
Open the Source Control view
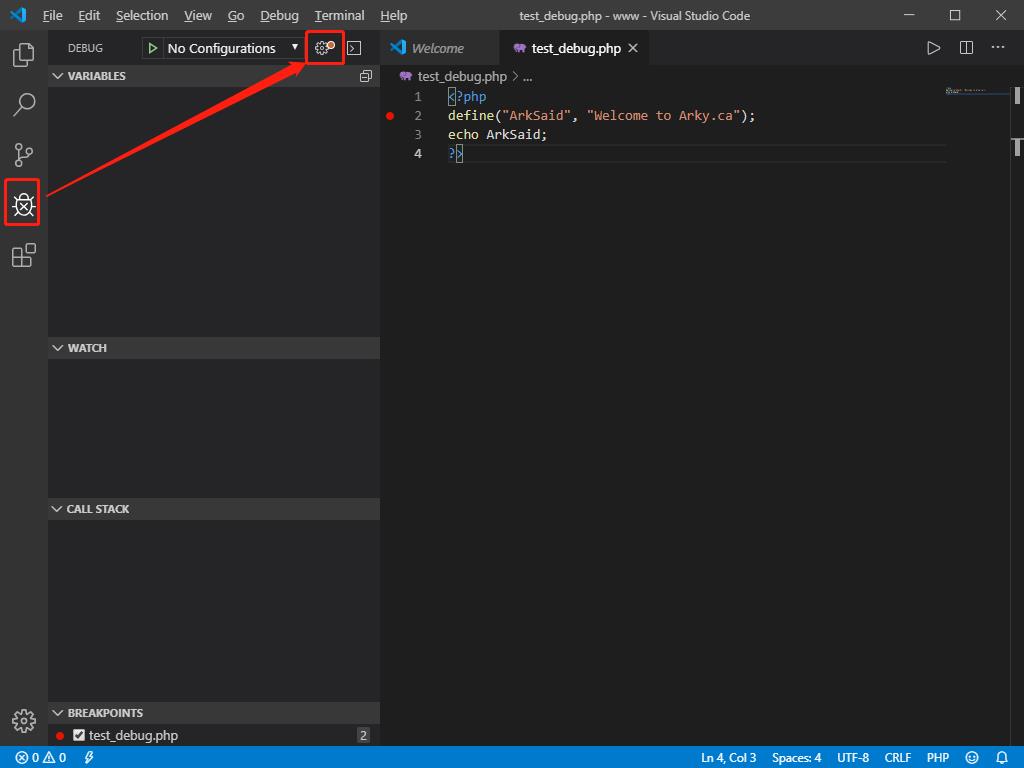click(24, 155)
